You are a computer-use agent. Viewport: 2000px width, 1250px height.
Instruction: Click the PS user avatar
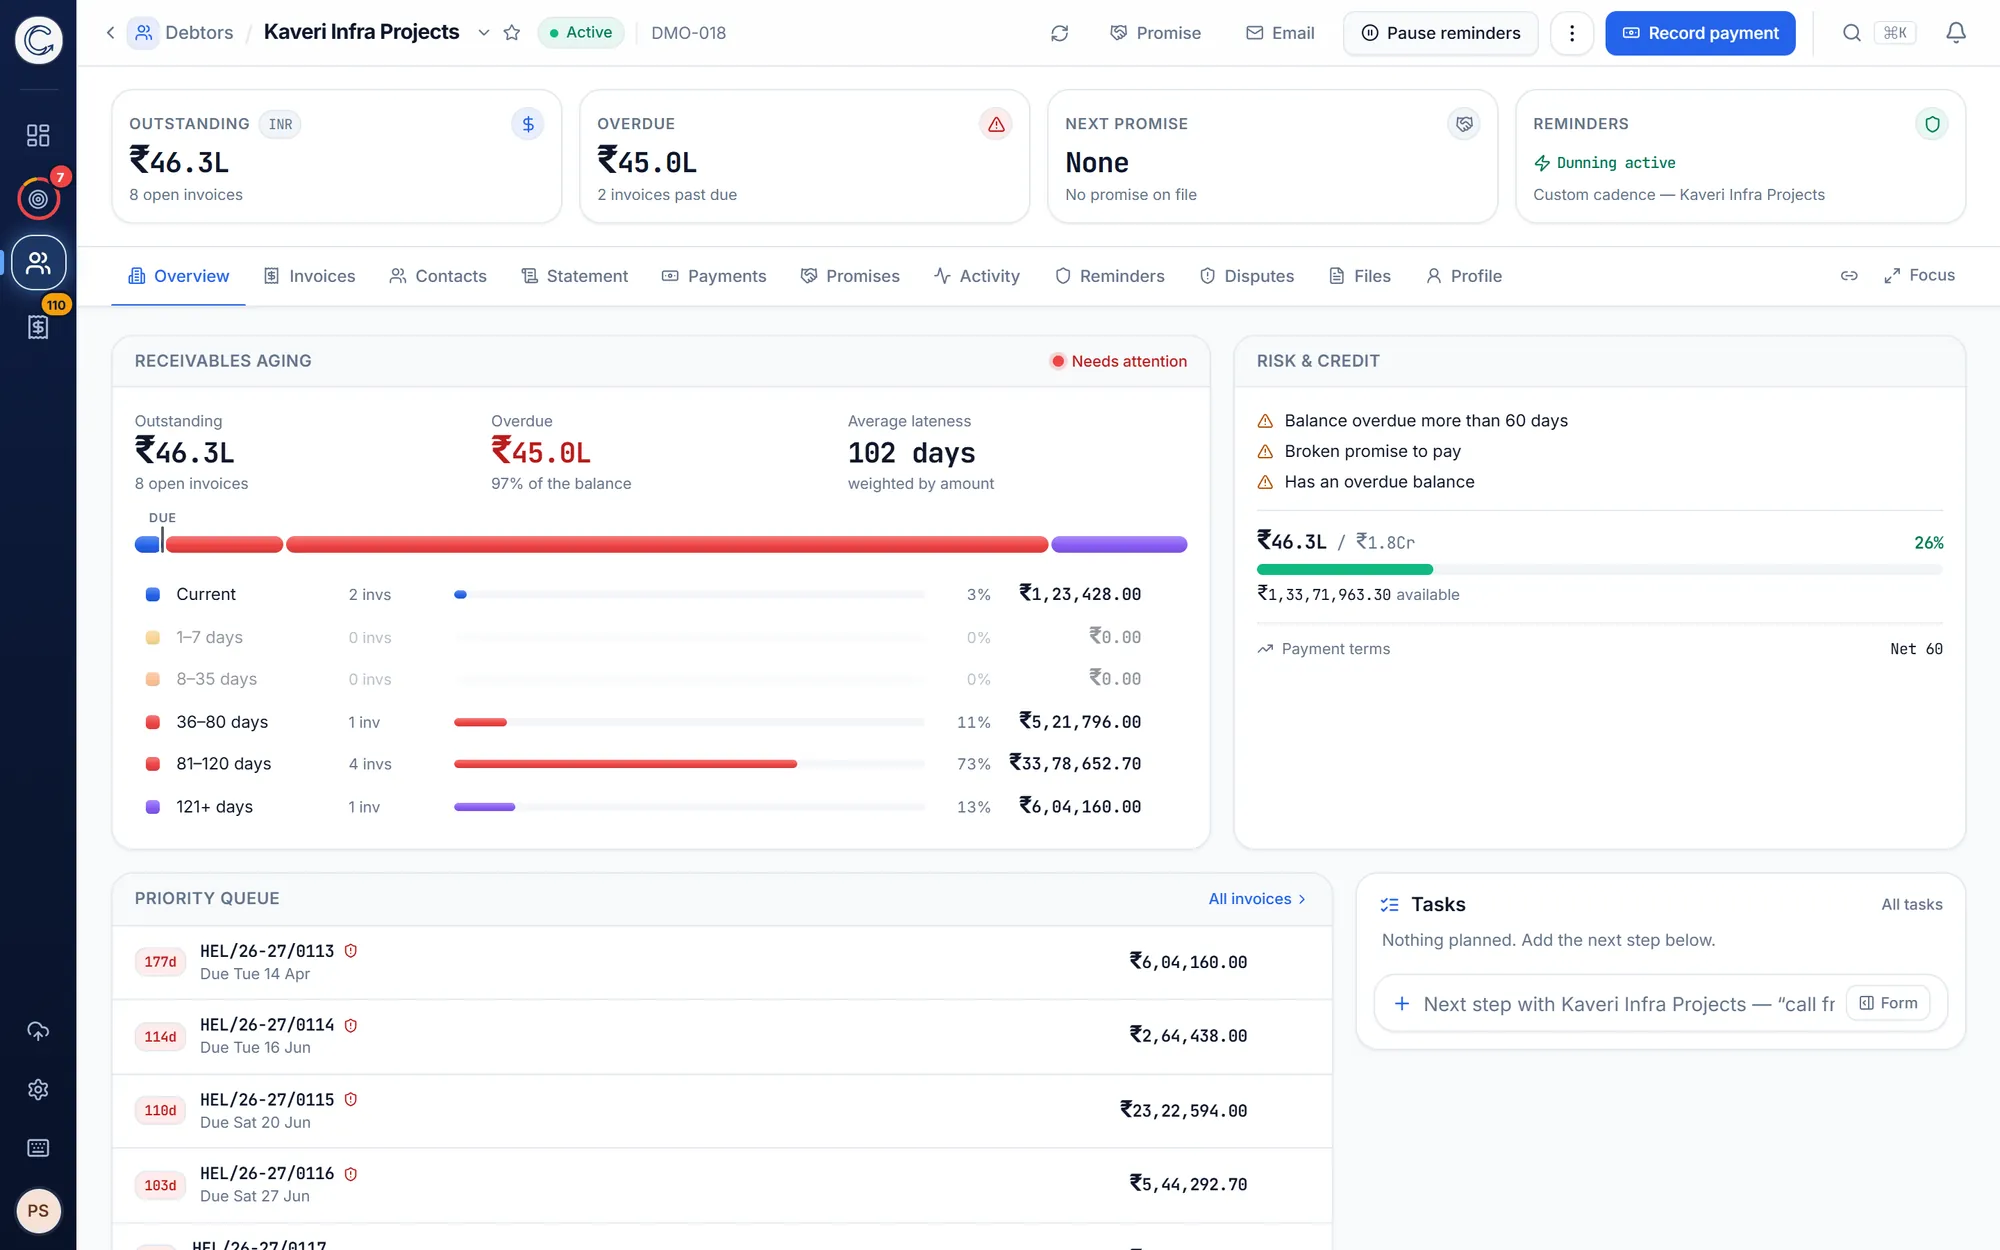point(38,1211)
